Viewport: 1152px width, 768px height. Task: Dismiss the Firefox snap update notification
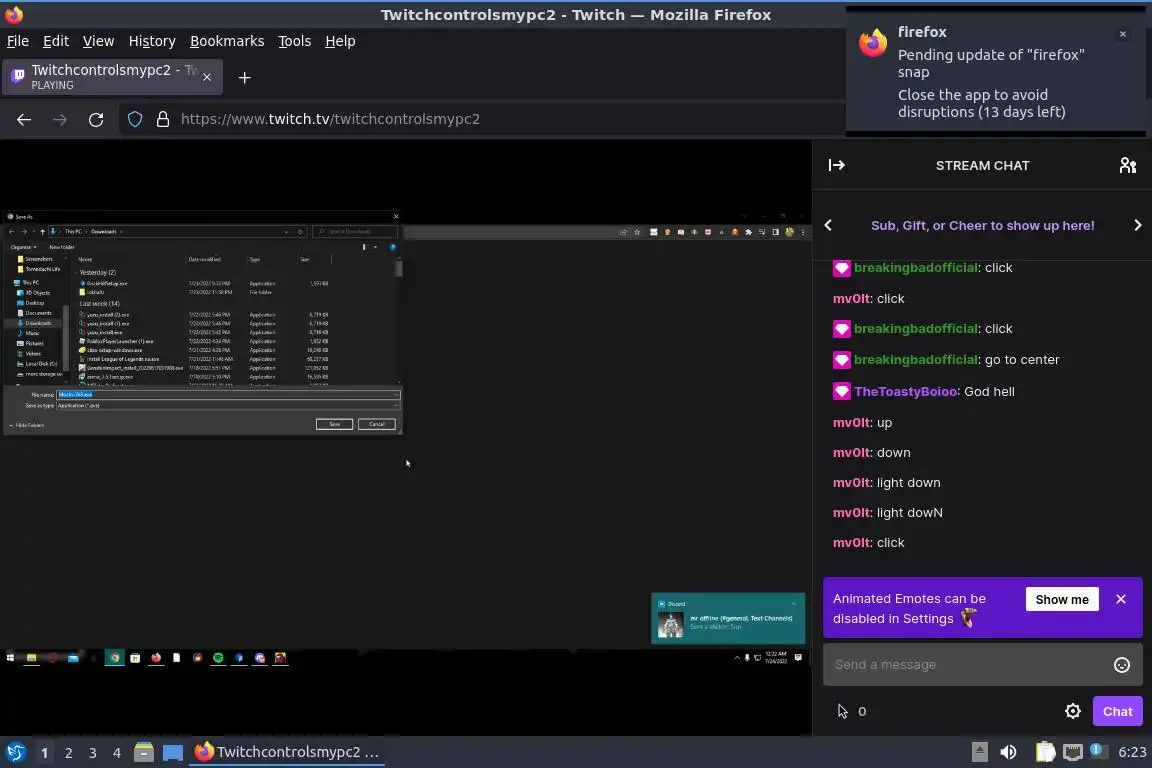[1122, 34]
